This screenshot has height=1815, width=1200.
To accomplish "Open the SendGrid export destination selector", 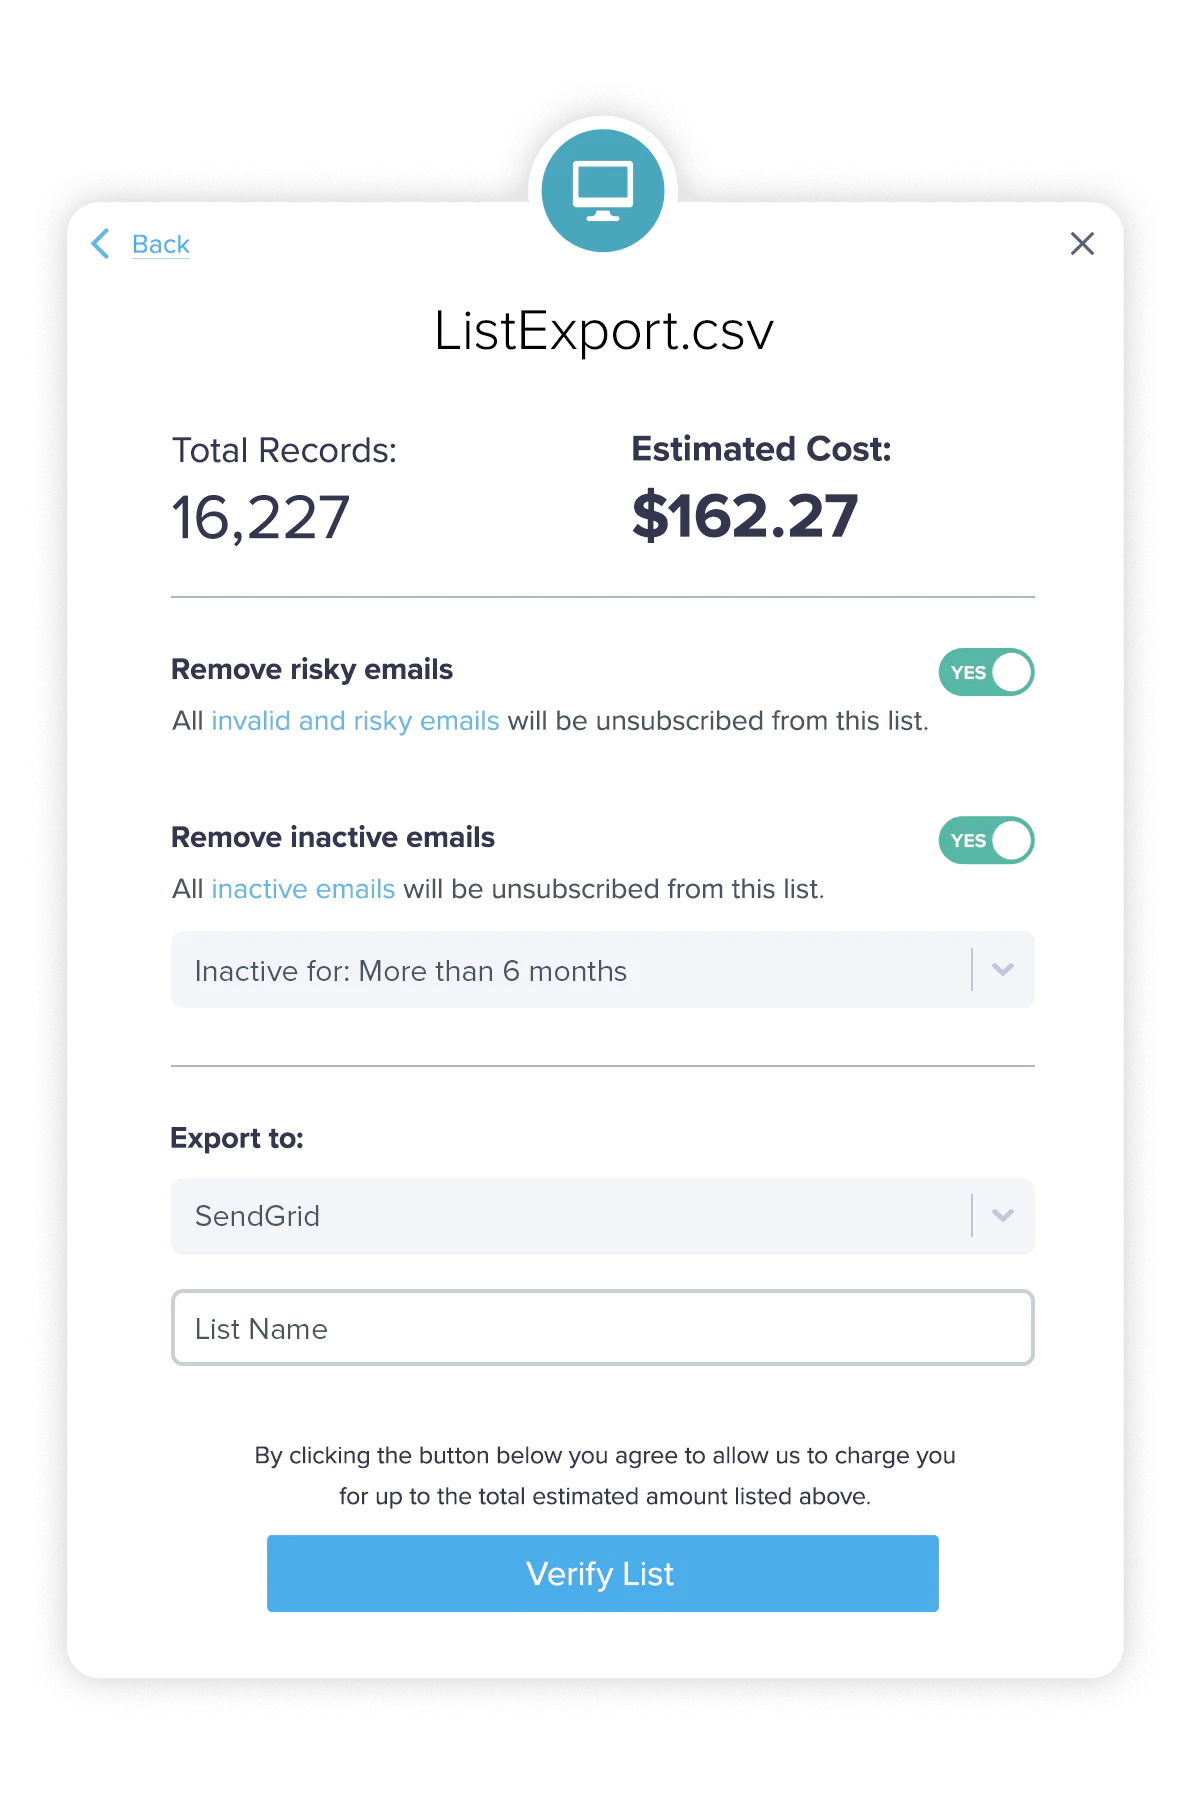I will click(603, 1216).
